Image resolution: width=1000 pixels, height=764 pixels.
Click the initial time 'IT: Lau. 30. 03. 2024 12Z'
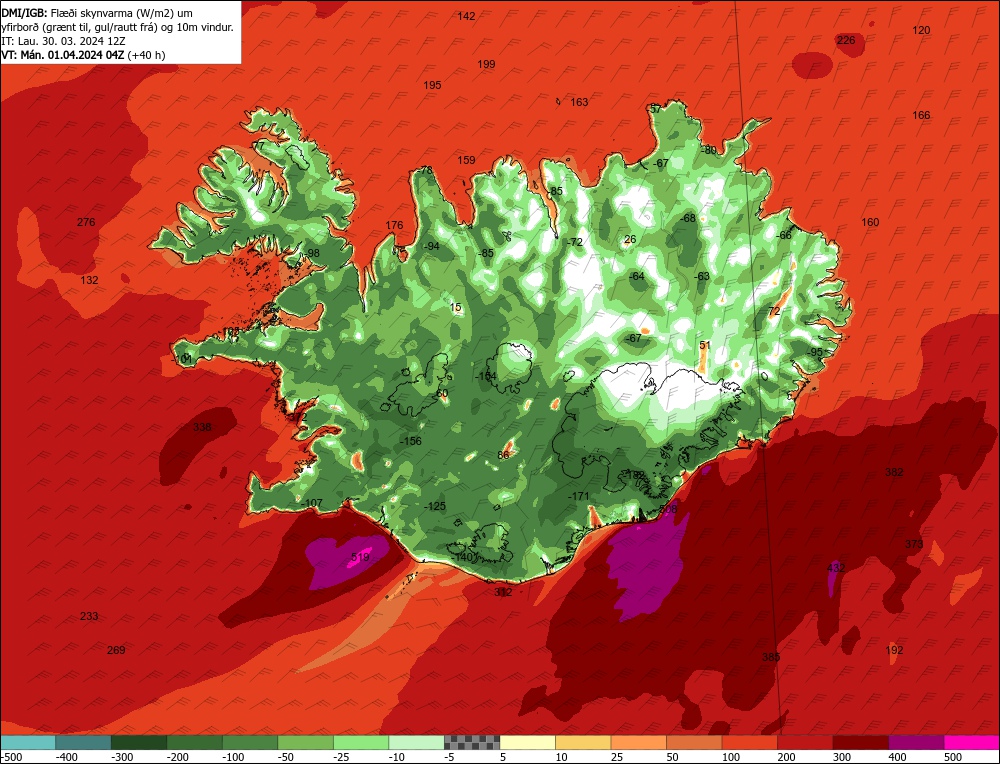point(64,41)
